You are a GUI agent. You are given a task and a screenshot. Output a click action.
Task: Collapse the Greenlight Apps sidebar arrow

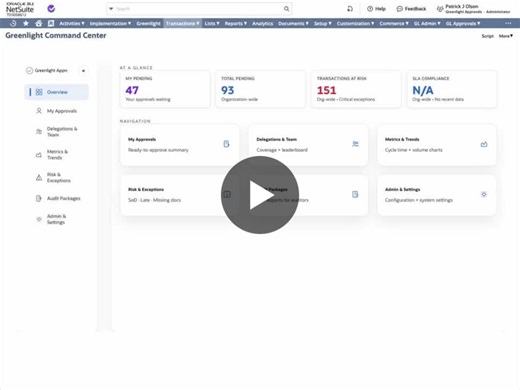coord(83,71)
